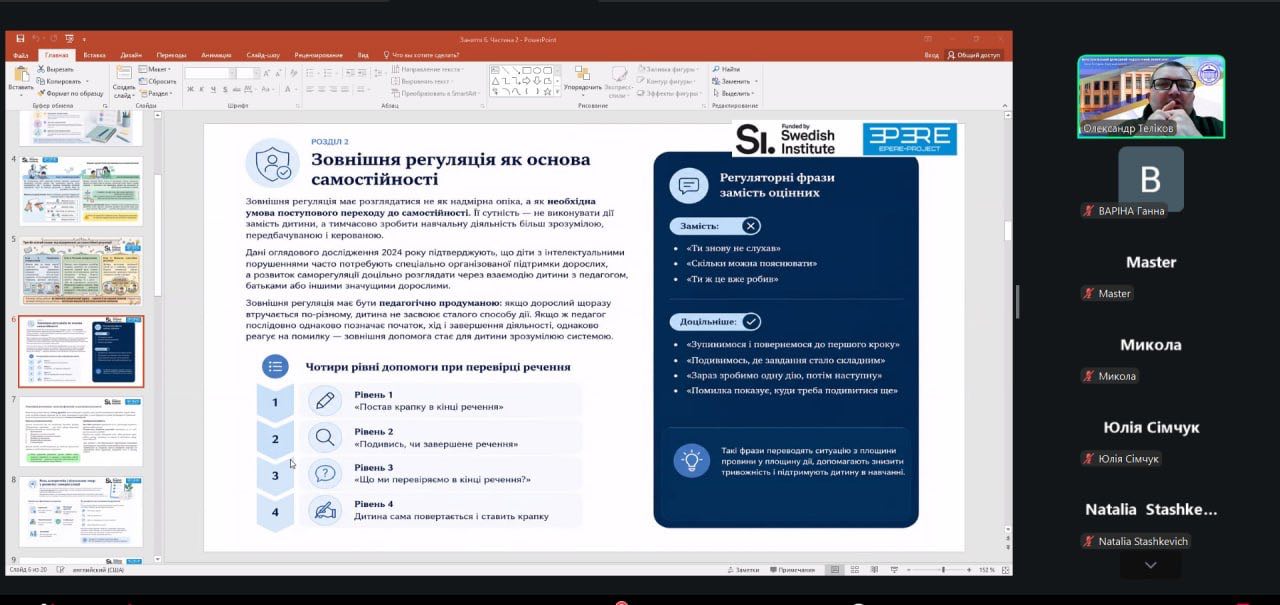
Task: Click the 152% zoom level value
Action: click(987, 569)
